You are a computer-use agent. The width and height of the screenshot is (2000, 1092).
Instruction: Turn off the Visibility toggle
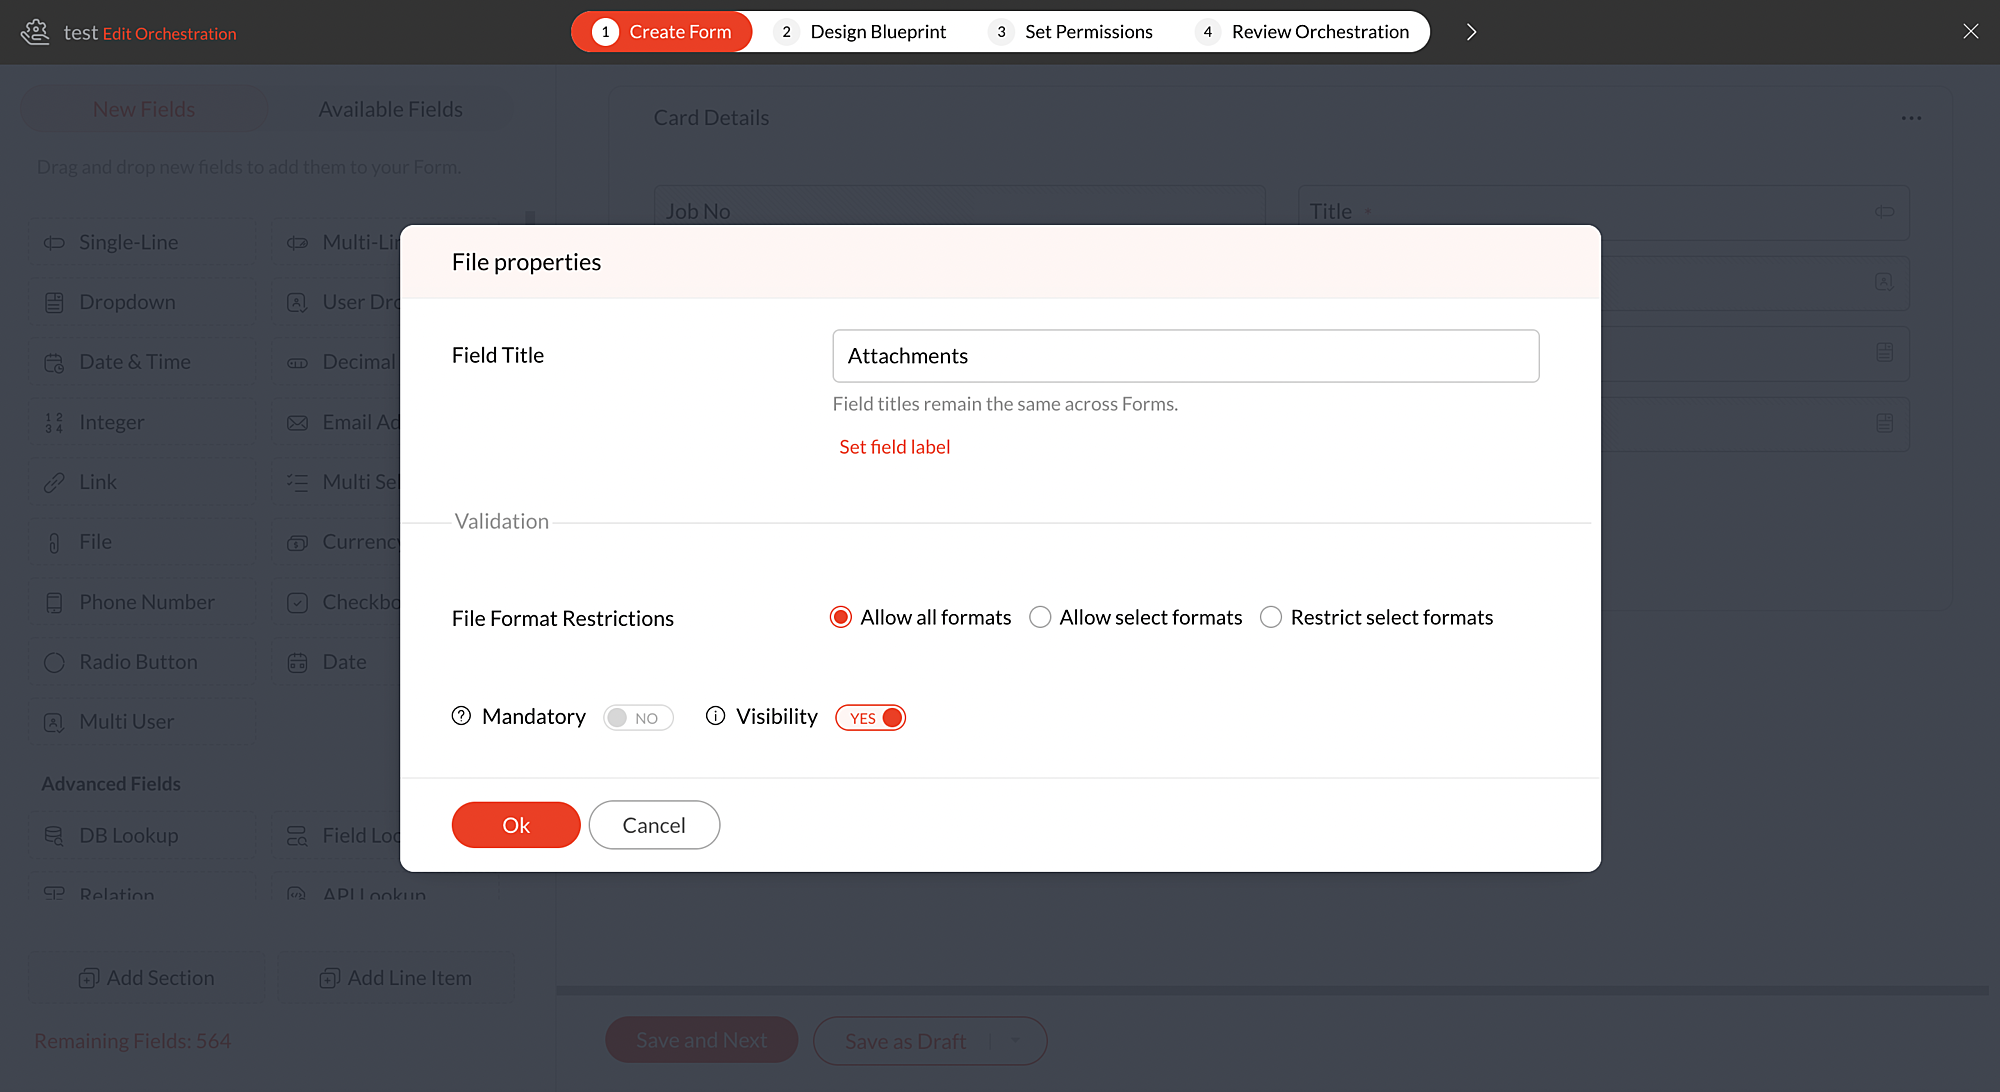(871, 718)
